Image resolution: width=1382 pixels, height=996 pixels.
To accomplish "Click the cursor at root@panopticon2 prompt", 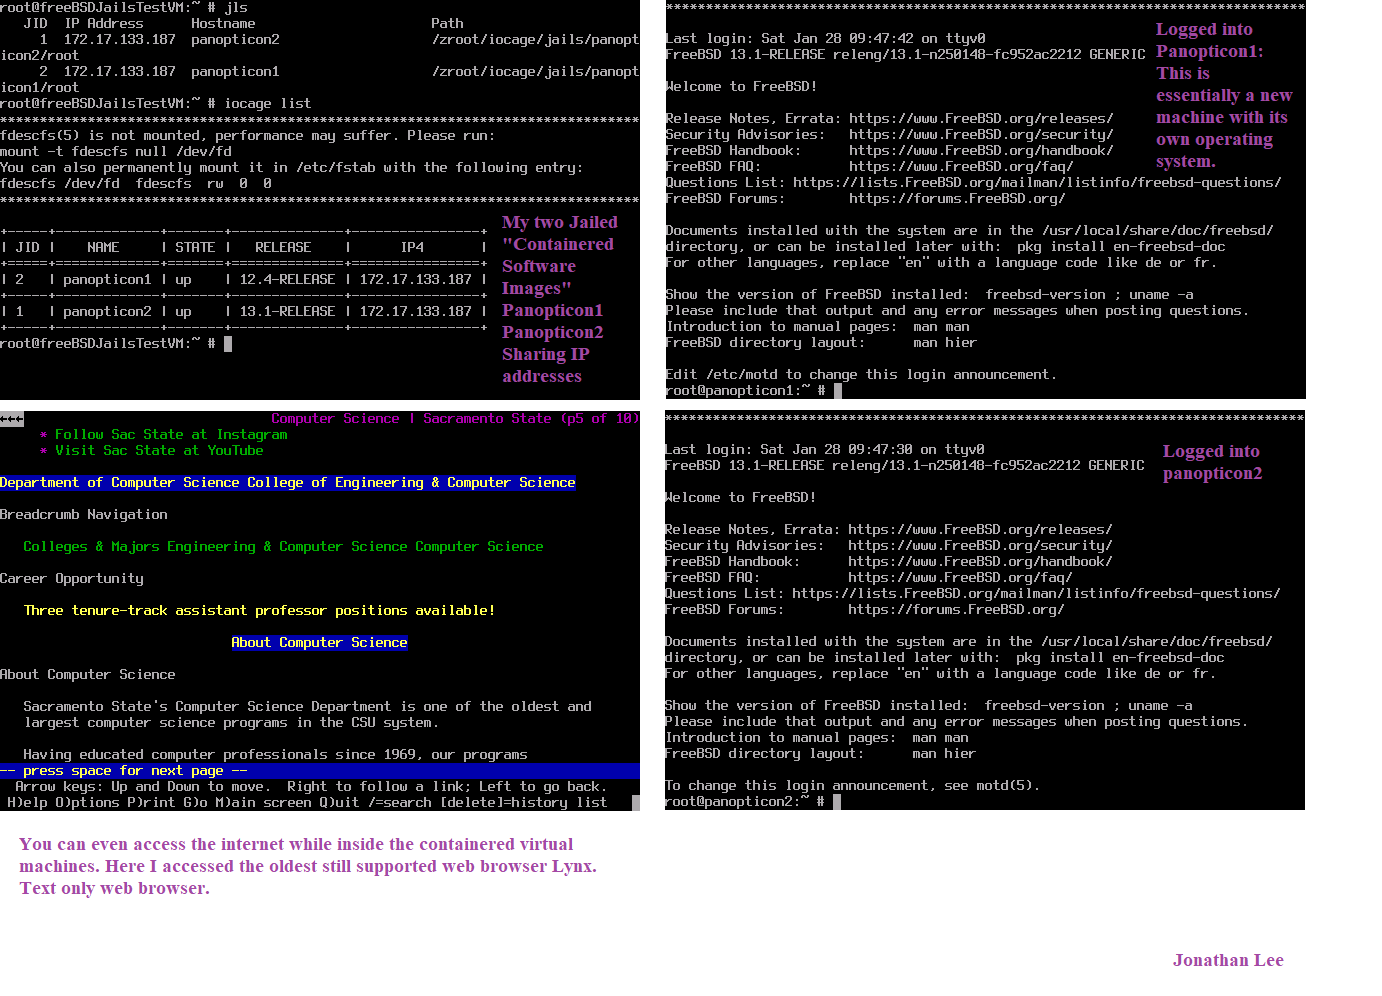I will coord(837,802).
